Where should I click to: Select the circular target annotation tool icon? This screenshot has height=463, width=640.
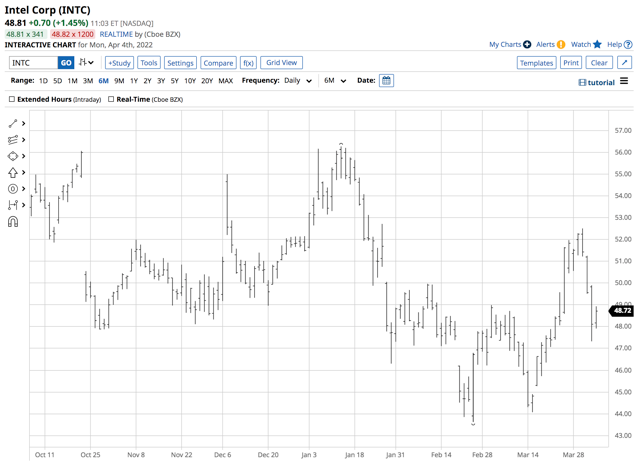(13, 189)
